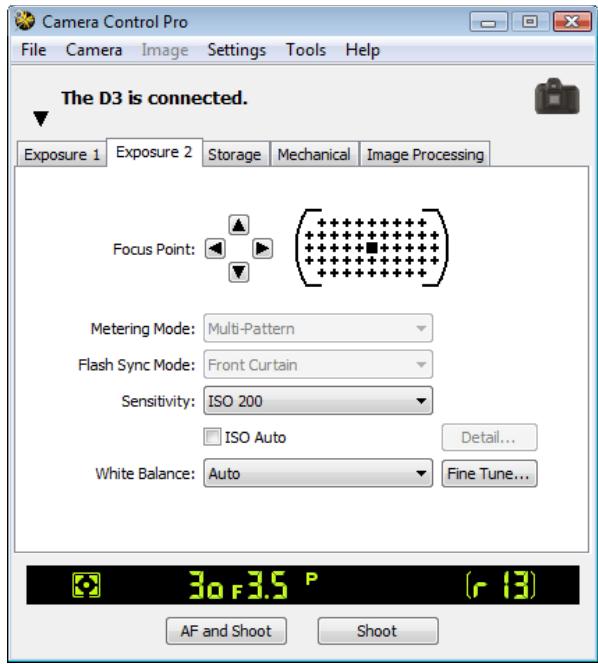Screen dimensions: 598x664
Task: Click the Shoot button
Action: pos(378,631)
